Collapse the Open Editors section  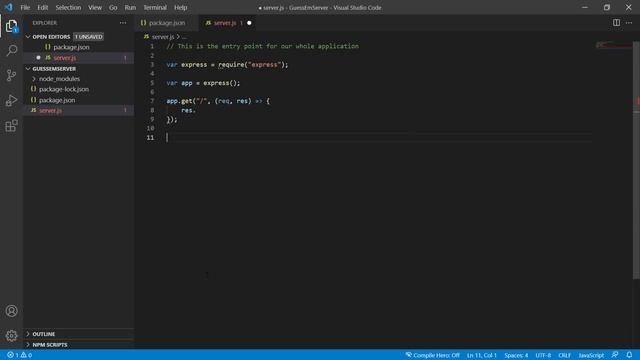click(28, 37)
